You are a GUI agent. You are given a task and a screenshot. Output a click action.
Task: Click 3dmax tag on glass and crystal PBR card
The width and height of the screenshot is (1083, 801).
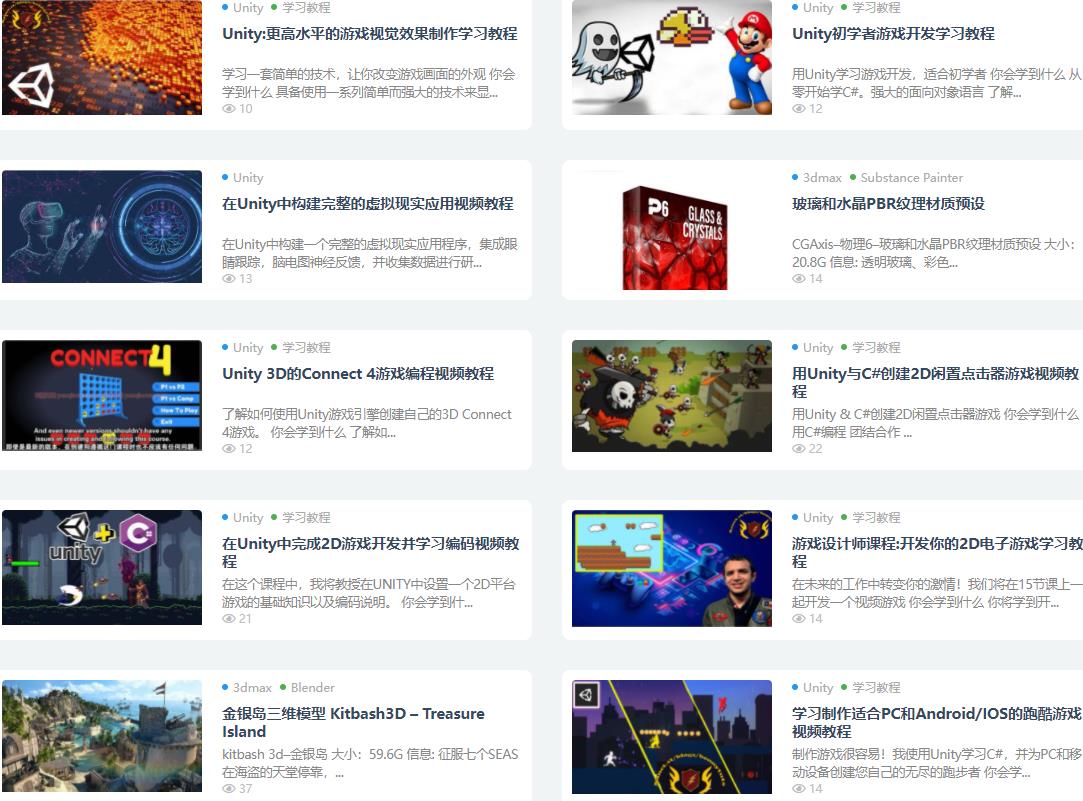click(822, 177)
